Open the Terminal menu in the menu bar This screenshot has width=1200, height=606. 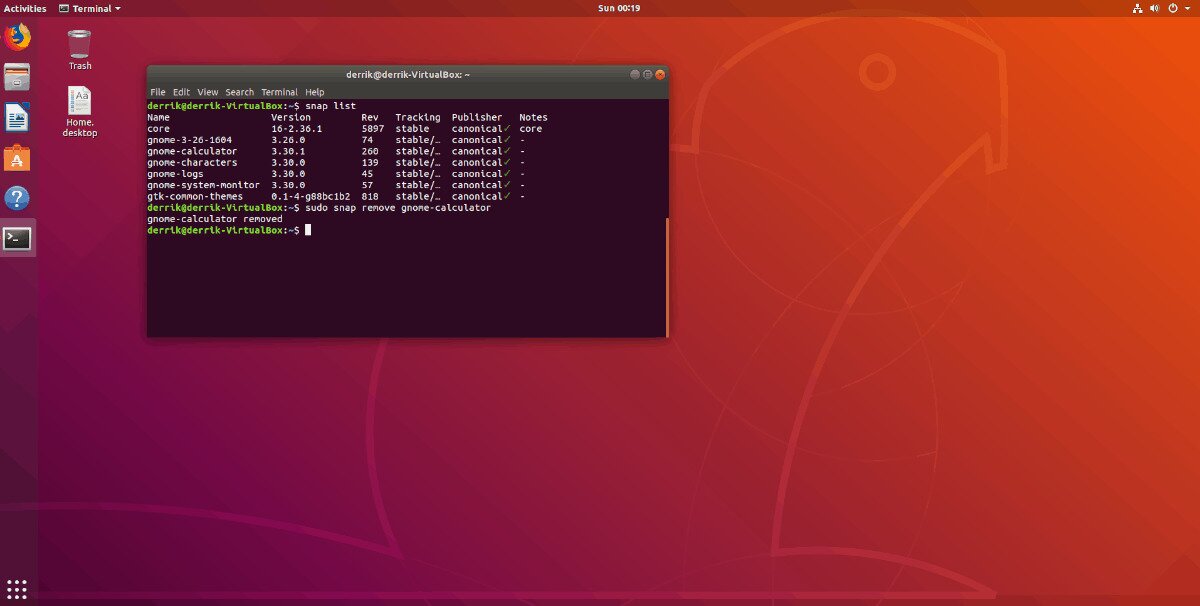tap(280, 91)
